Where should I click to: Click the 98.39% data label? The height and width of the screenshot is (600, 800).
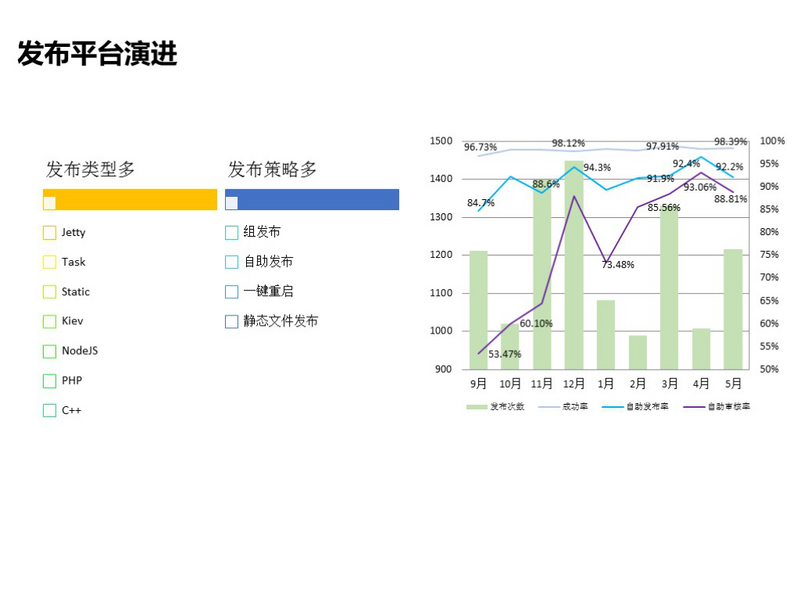pos(731,141)
